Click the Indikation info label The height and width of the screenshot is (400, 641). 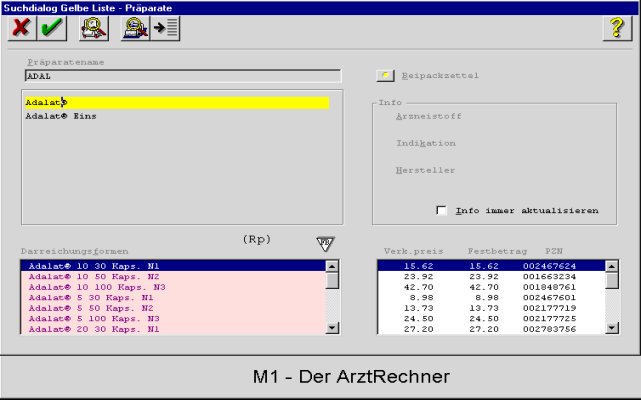(426, 144)
